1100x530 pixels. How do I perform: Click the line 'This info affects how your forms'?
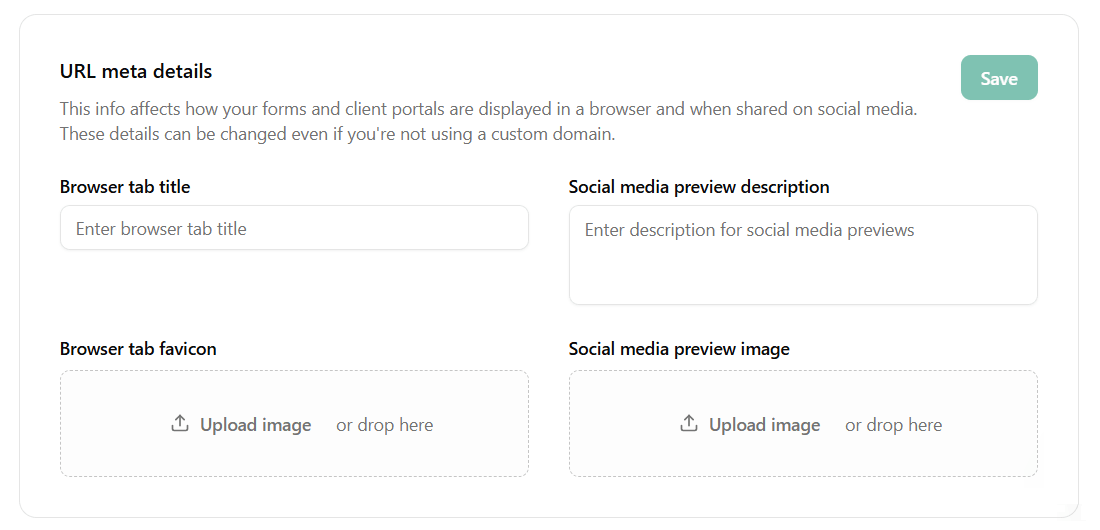click(488, 110)
